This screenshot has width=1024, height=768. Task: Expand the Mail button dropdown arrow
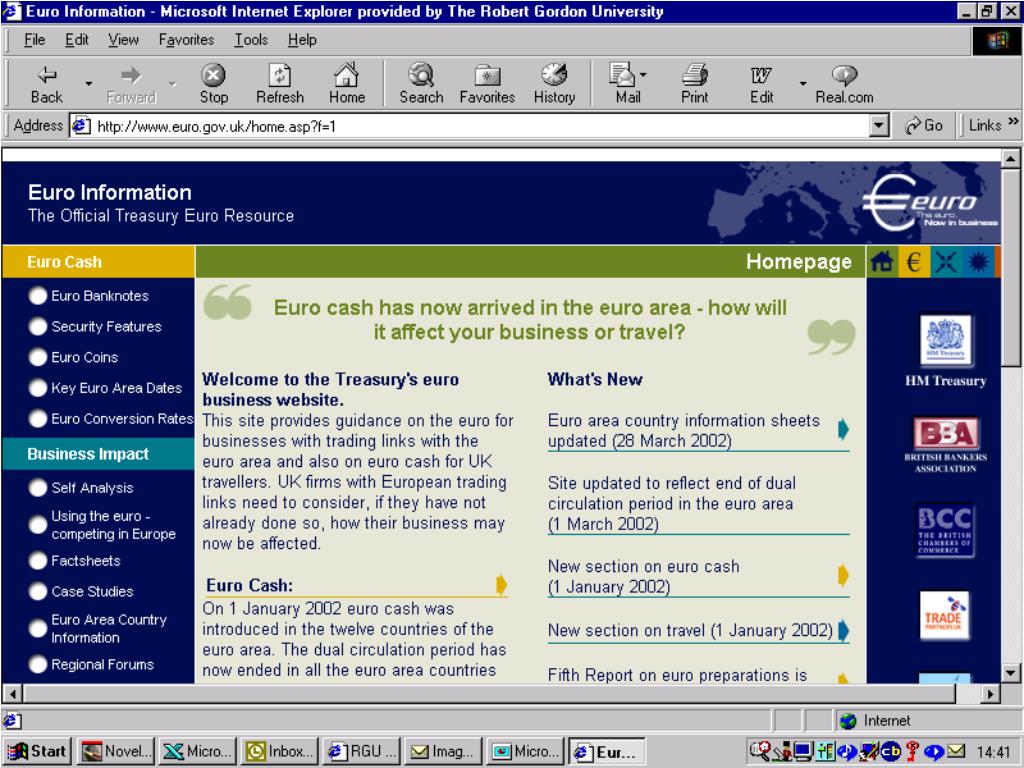point(643,75)
